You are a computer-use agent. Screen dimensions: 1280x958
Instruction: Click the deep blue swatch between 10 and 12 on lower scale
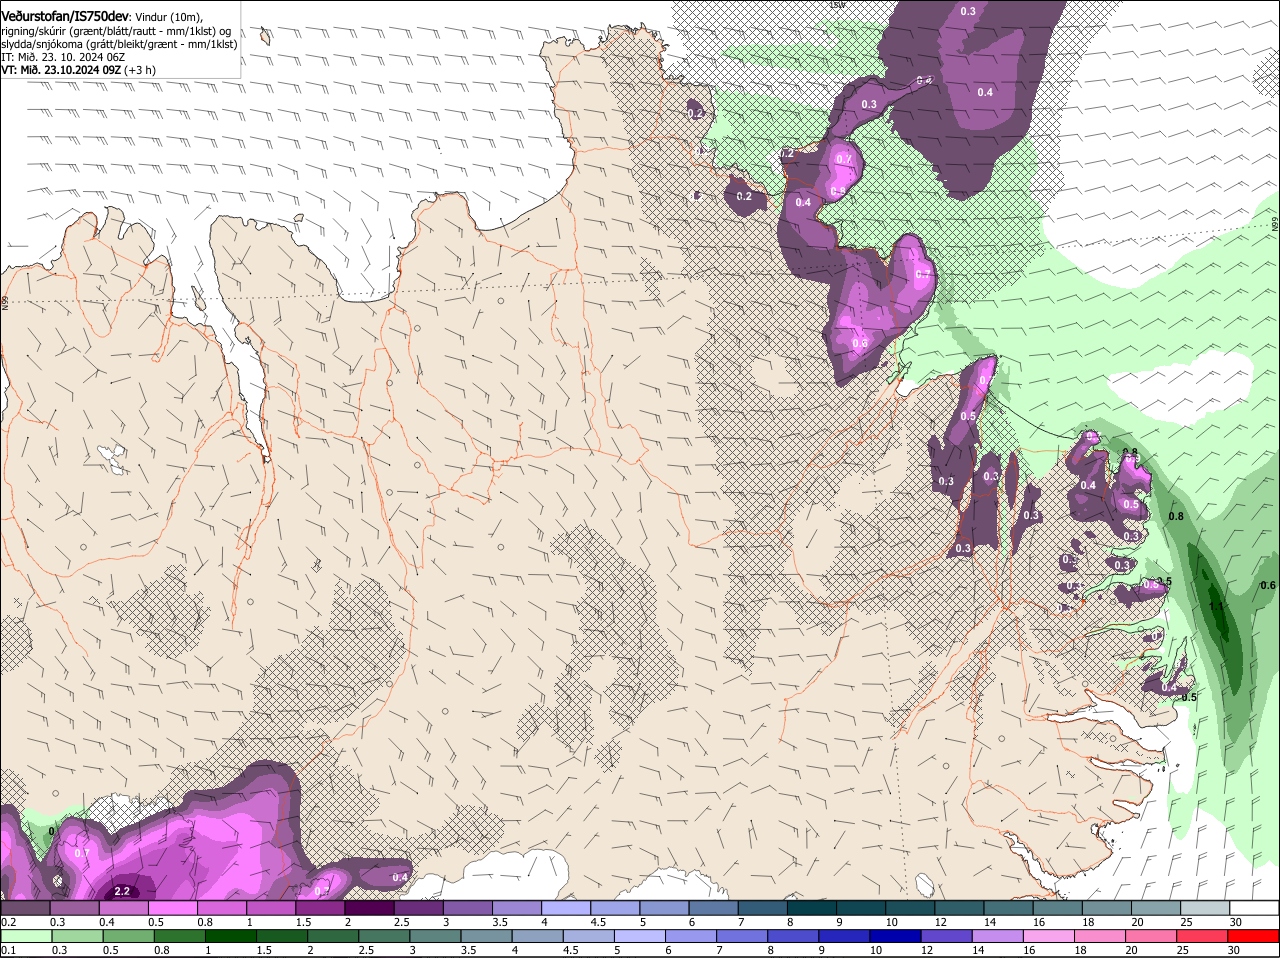[x=895, y=936]
